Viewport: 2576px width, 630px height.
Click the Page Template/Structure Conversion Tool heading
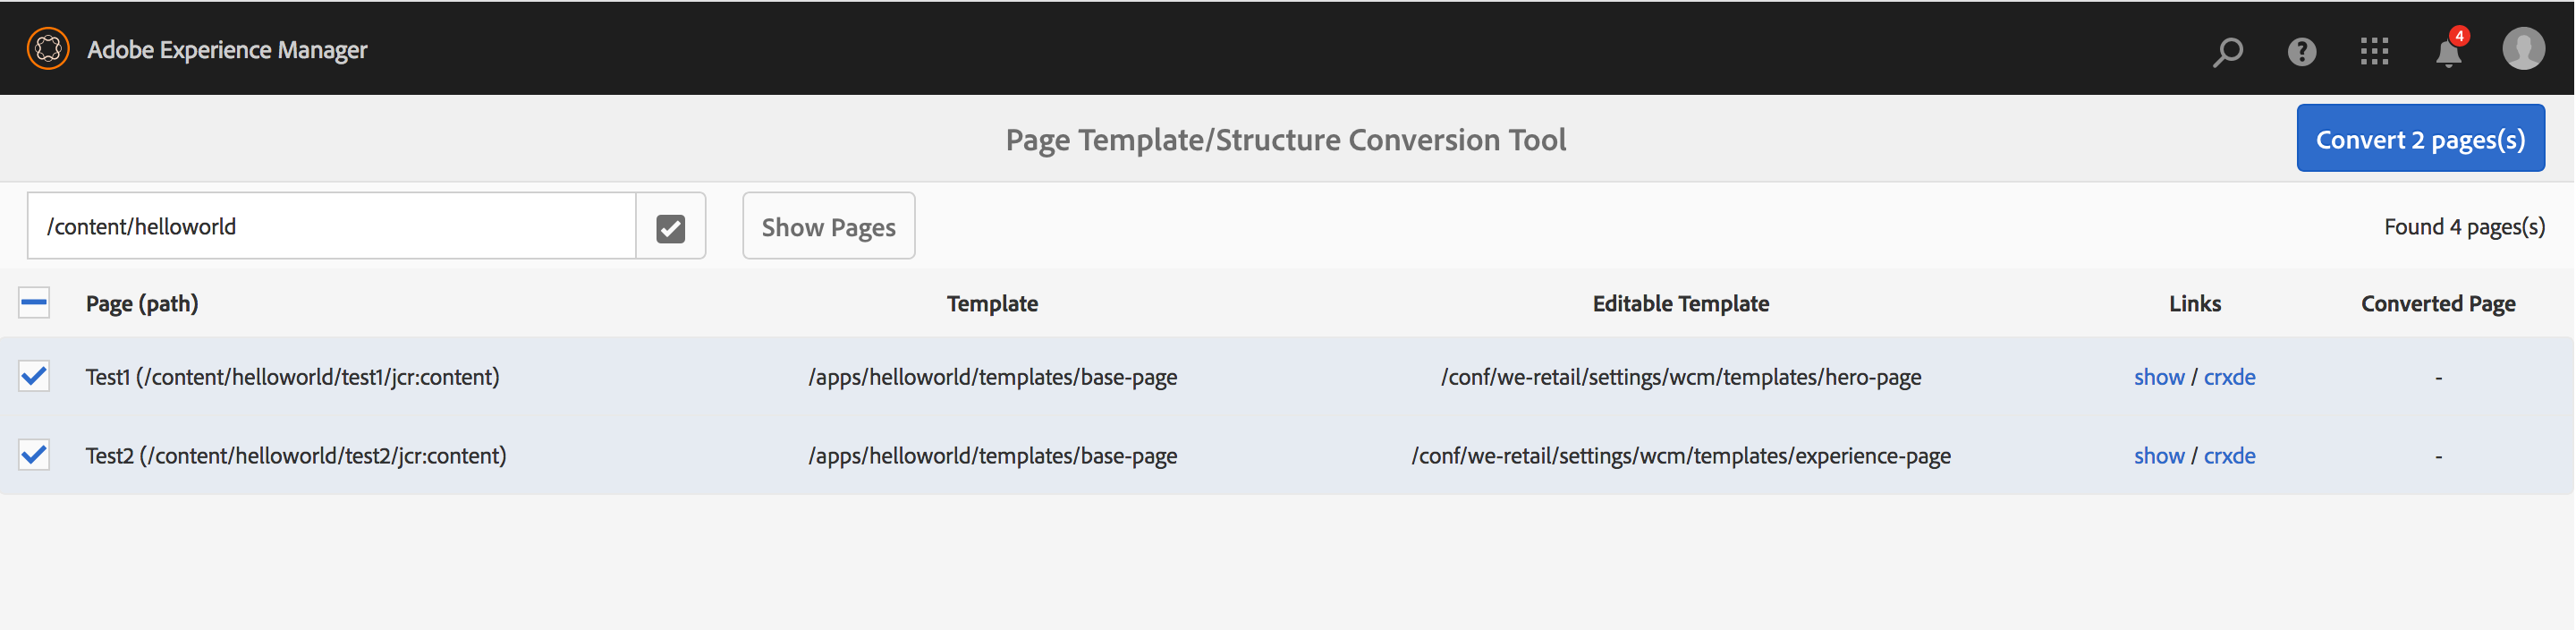[x=1285, y=140]
